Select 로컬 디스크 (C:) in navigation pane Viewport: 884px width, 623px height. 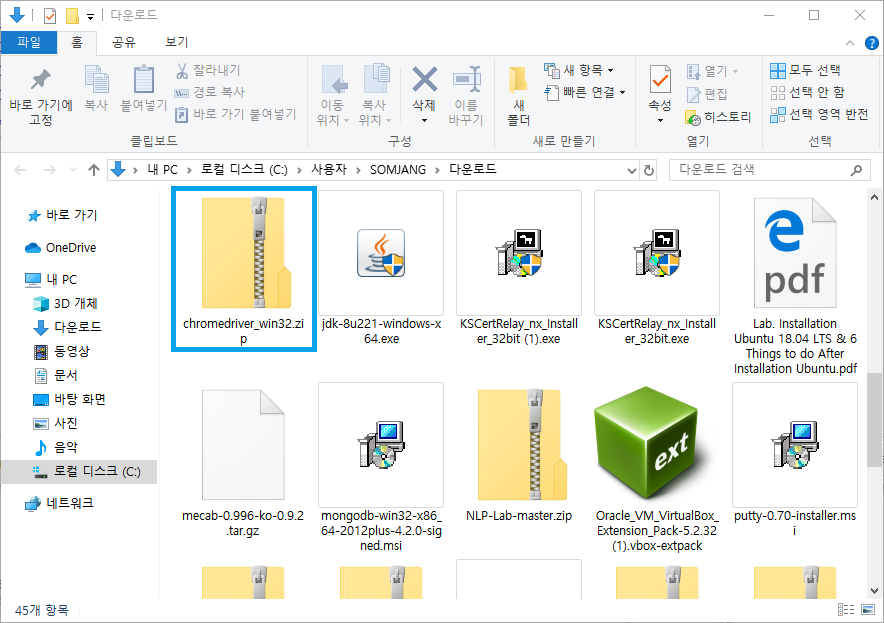tap(79, 472)
